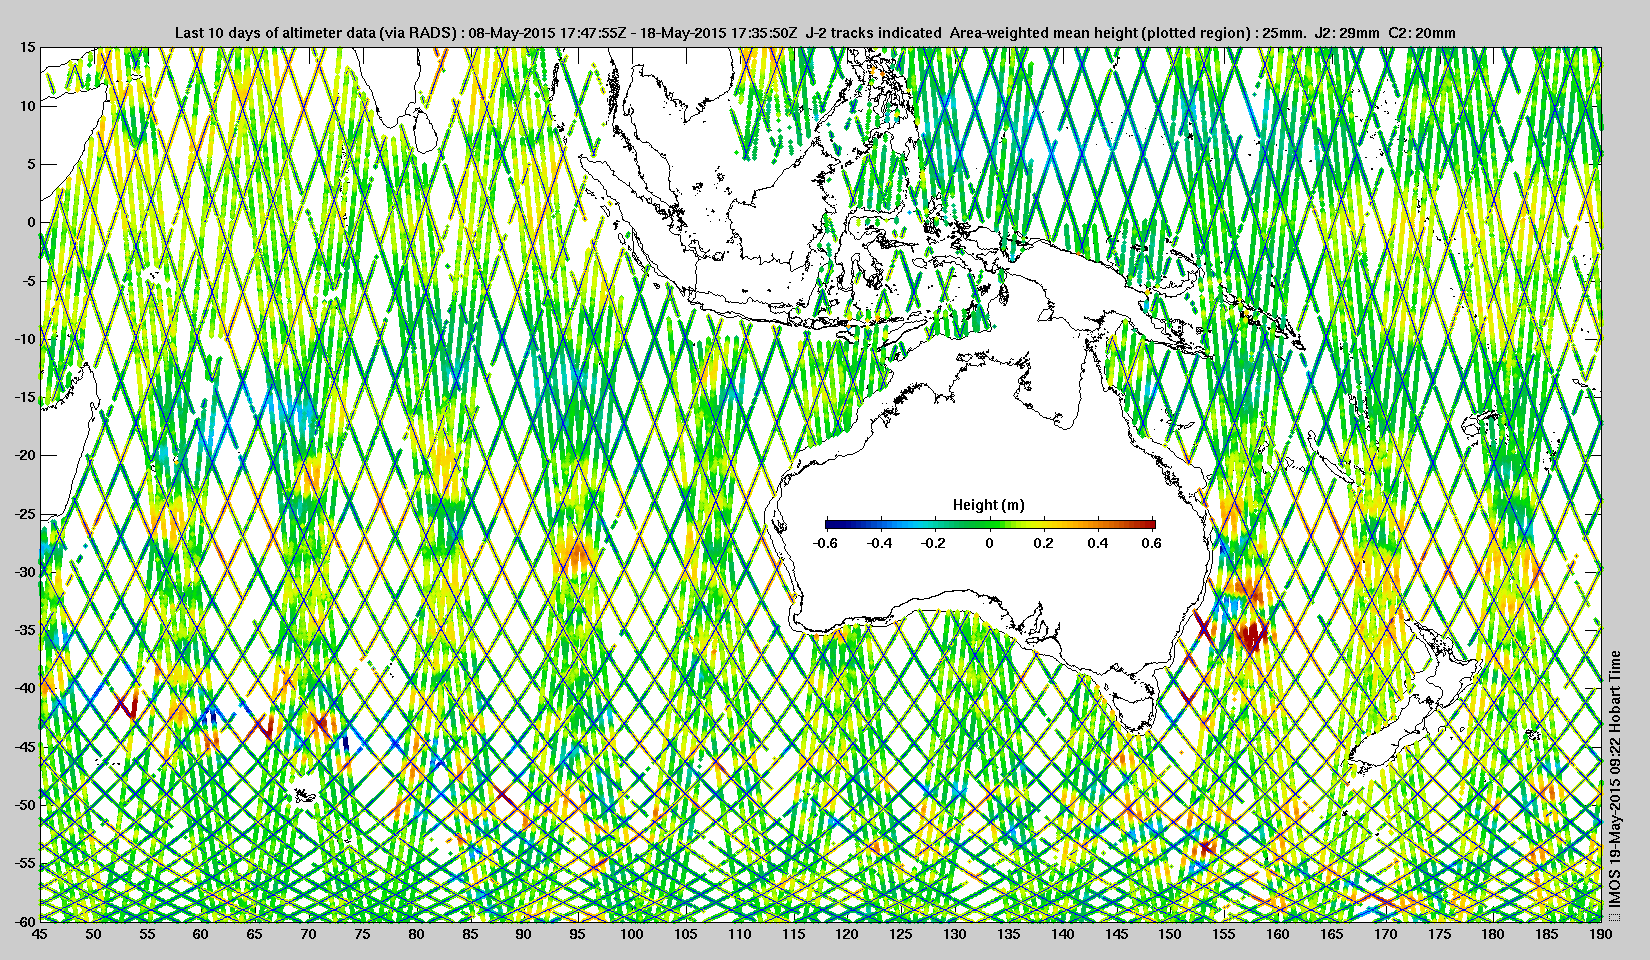
Task: Click the 5 latitude axis tick label
Action: 32,164
